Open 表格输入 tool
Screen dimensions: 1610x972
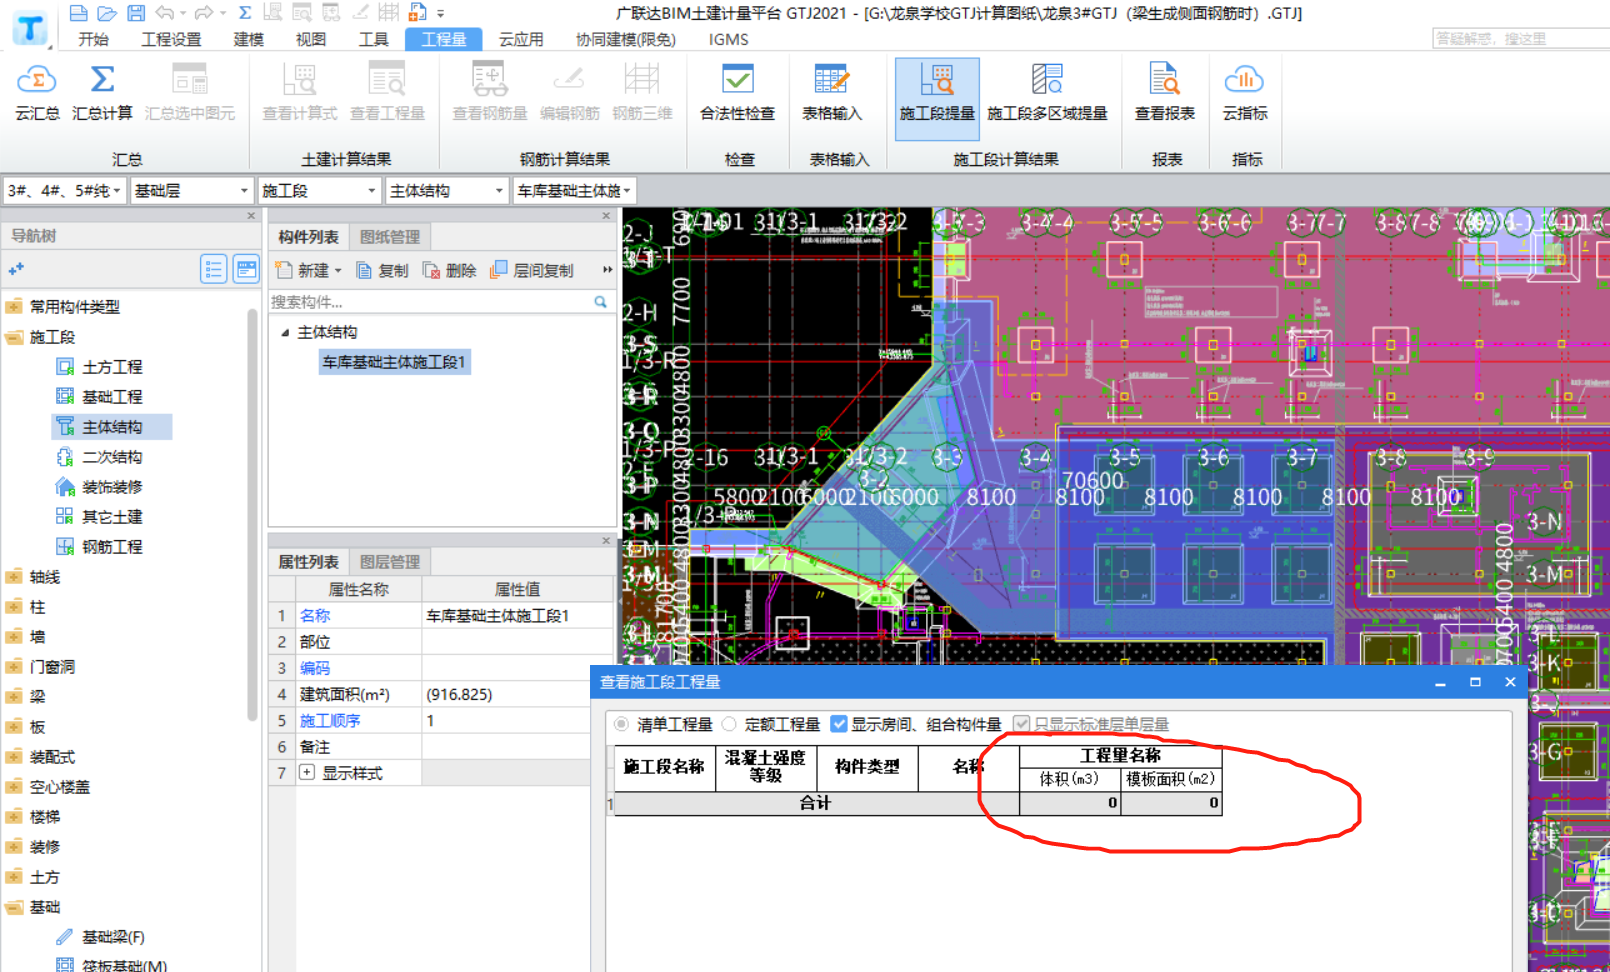pyautogui.click(x=831, y=92)
